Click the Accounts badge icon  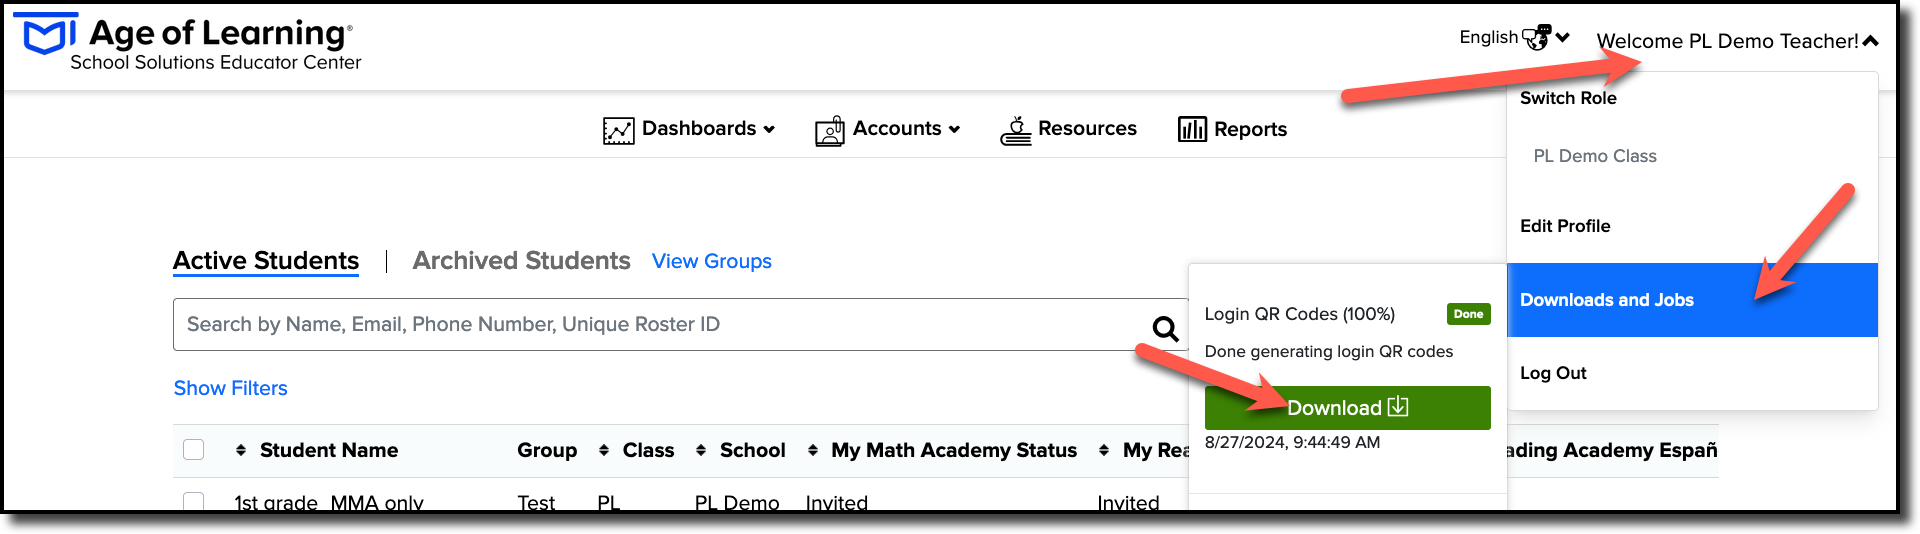tap(830, 130)
